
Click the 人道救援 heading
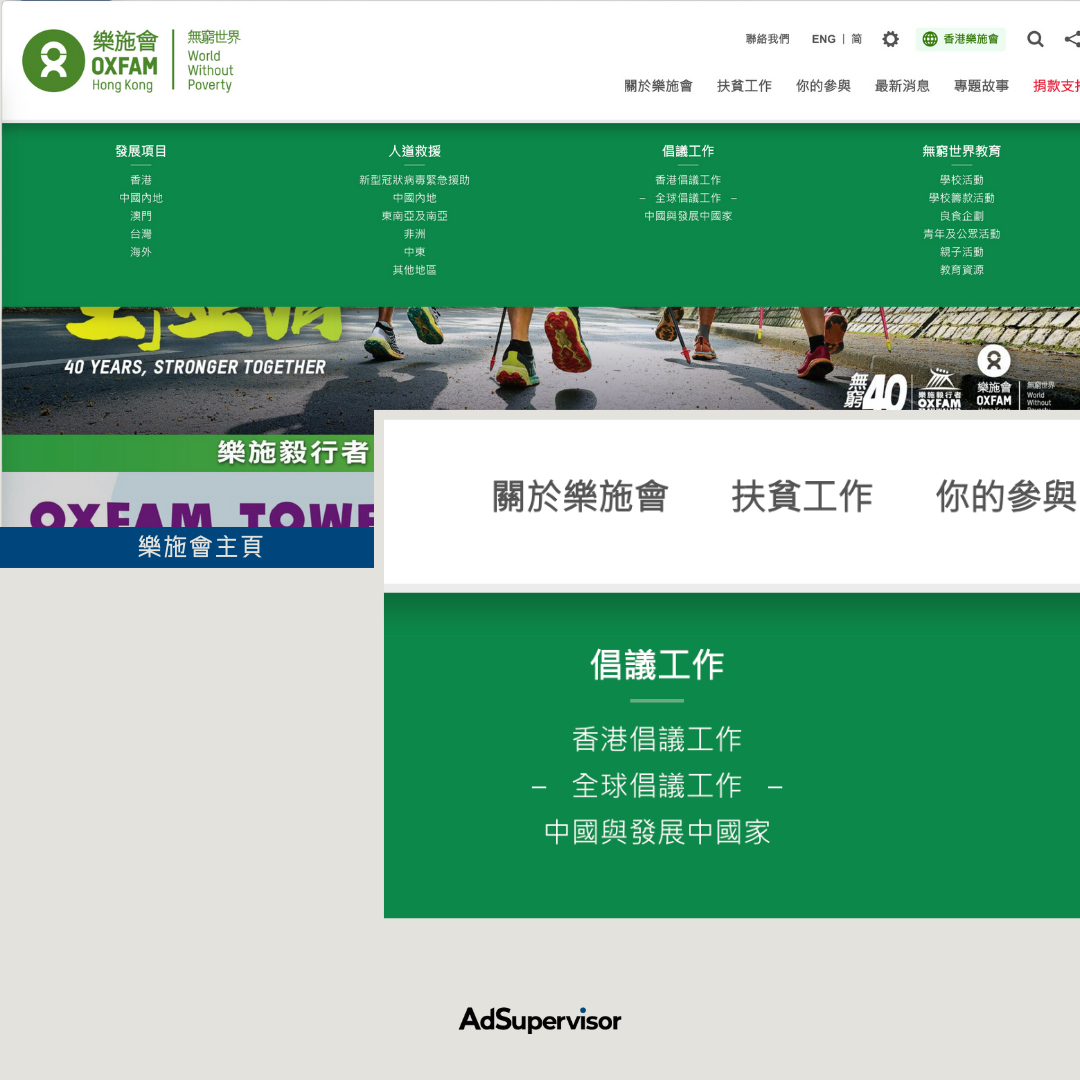click(414, 151)
